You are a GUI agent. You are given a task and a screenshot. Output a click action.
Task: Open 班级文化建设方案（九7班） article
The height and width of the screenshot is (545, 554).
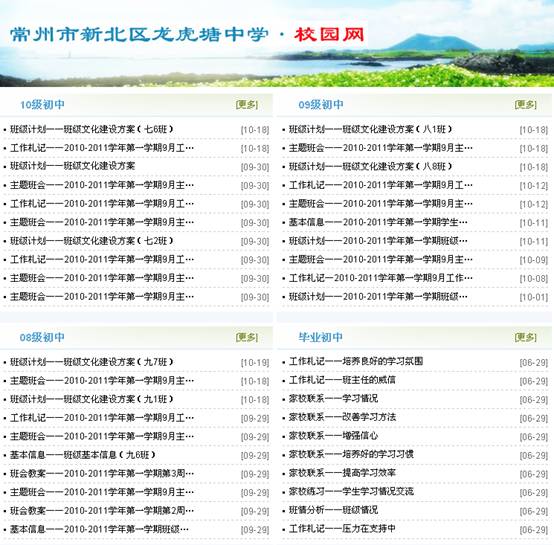tap(92, 362)
